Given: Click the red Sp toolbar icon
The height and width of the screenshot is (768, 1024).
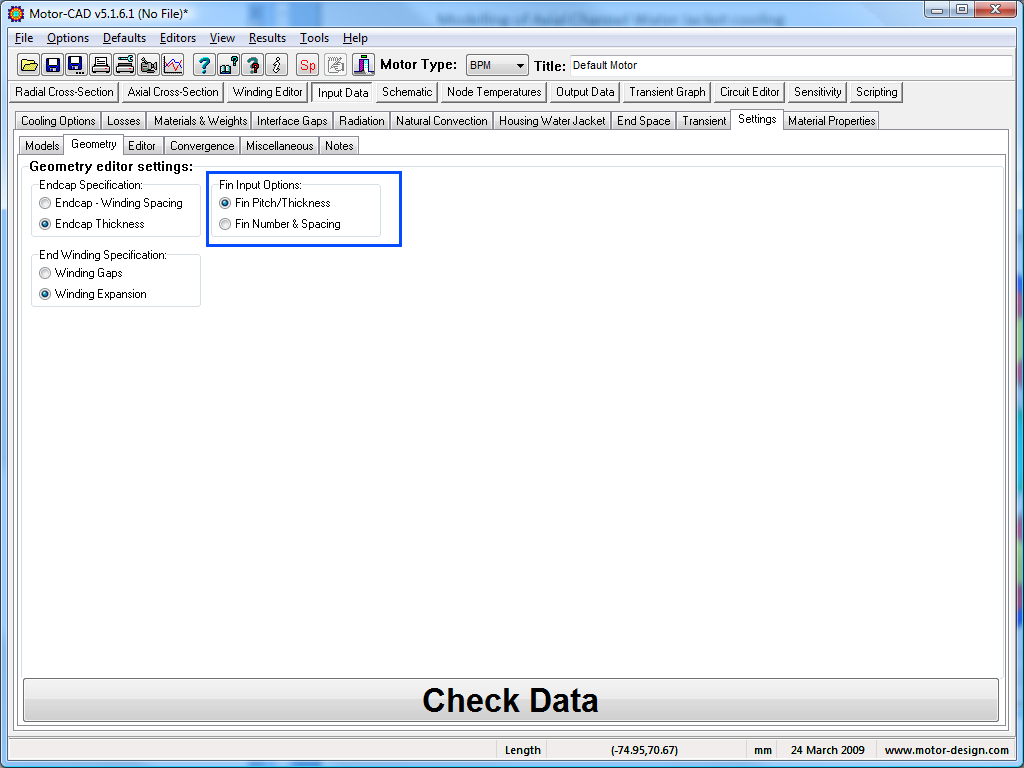Looking at the screenshot, I should tap(308, 65).
